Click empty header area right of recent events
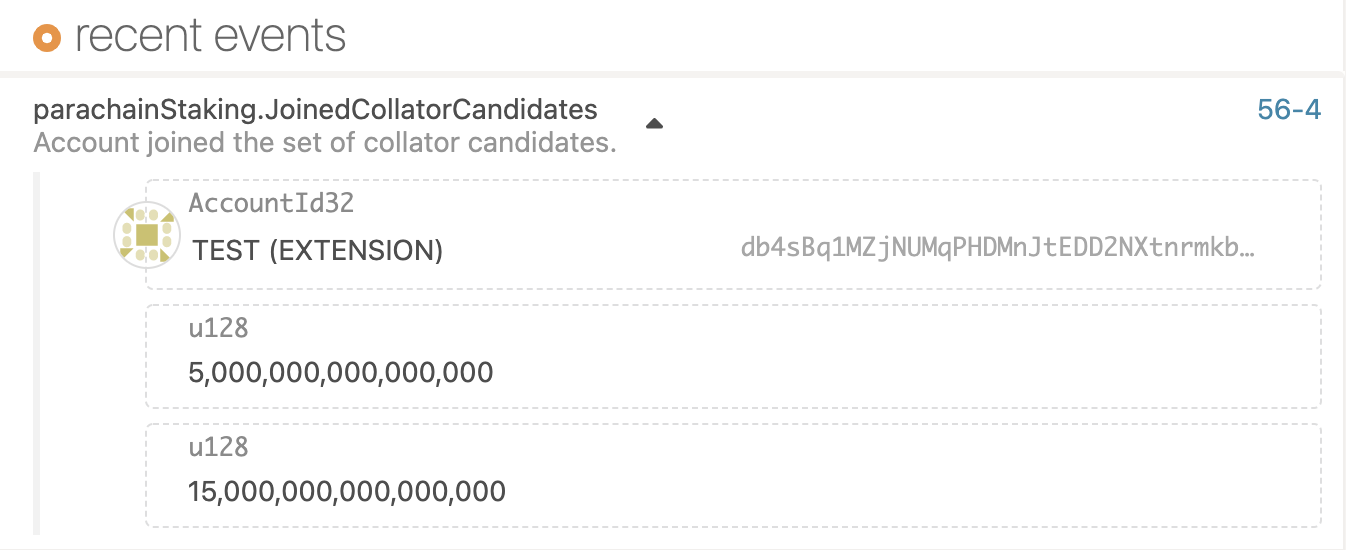The image size is (1346, 550). click(x=800, y=37)
